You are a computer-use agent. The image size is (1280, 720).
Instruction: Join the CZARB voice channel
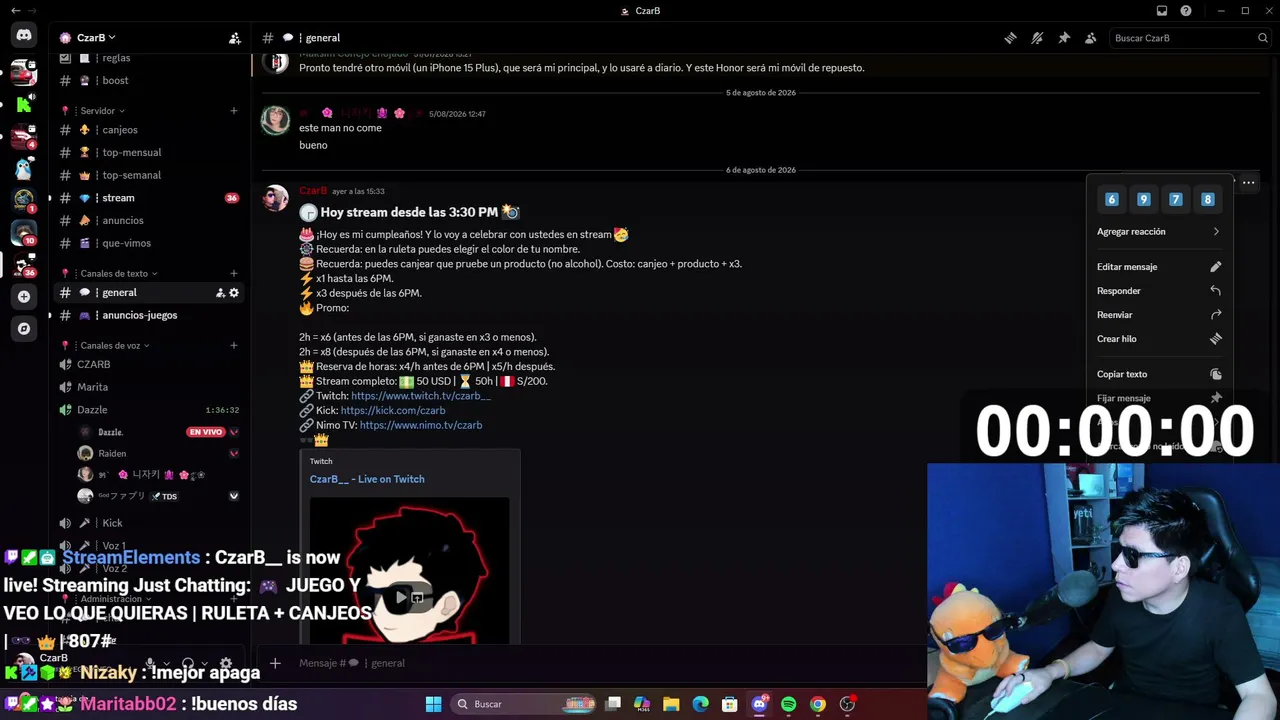click(x=149, y=365)
